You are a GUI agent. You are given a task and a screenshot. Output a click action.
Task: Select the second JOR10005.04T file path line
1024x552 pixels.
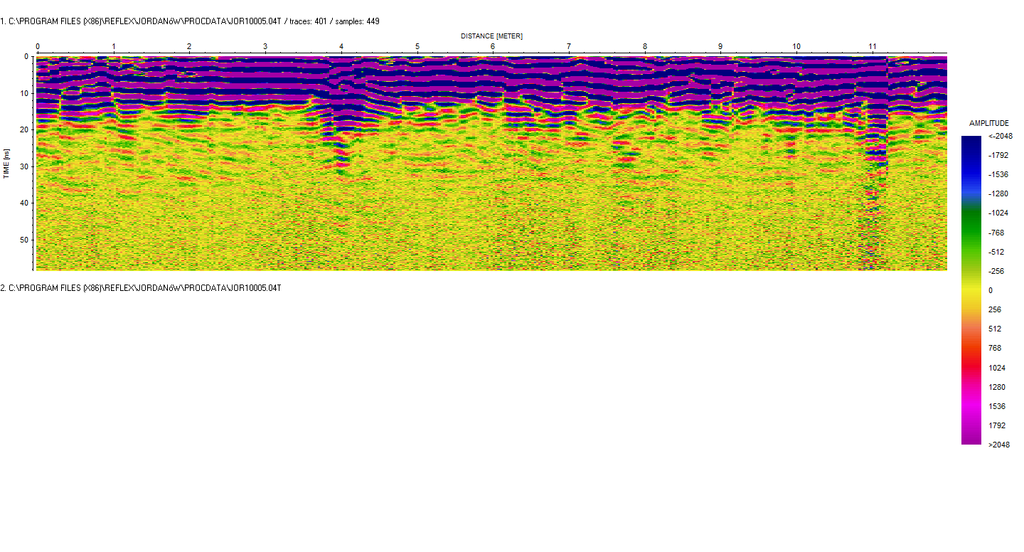coord(141,288)
